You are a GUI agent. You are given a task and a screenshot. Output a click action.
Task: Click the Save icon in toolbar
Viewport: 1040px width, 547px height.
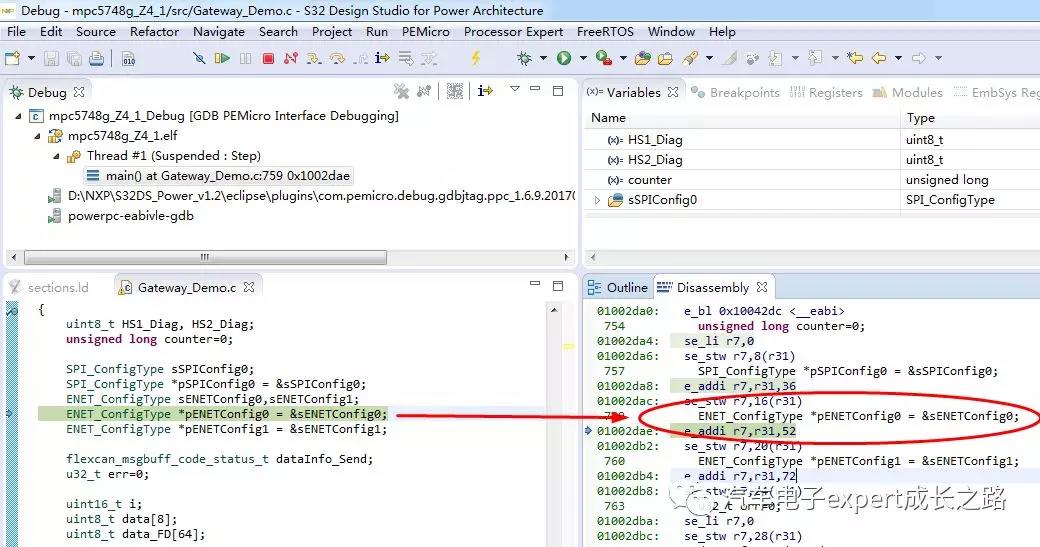(51, 59)
